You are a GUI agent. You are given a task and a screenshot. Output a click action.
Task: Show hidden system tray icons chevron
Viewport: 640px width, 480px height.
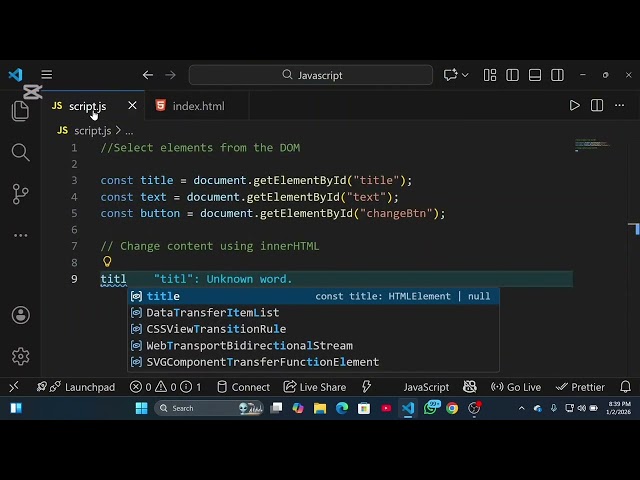[521, 408]
